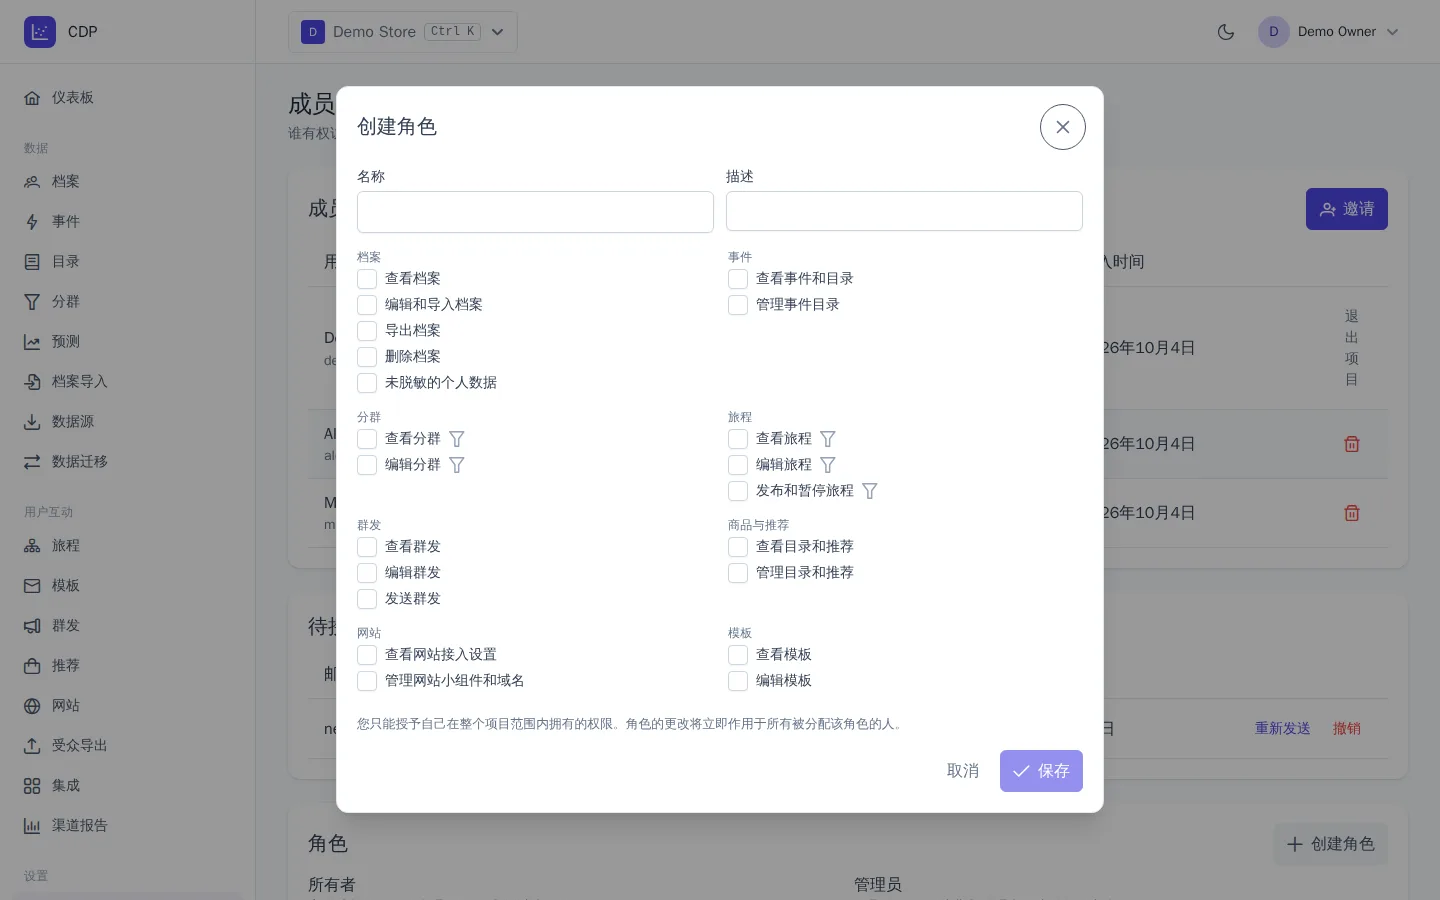Open the Demo Store project switcher

403,32
